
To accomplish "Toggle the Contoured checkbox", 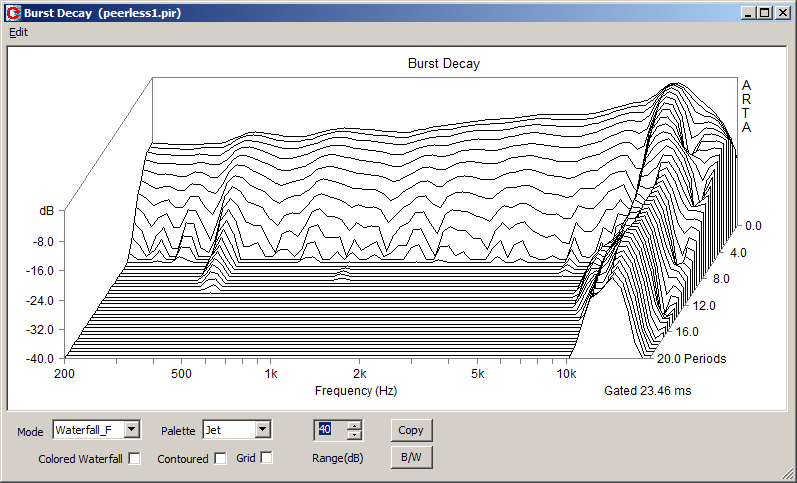I will point(220,458).
